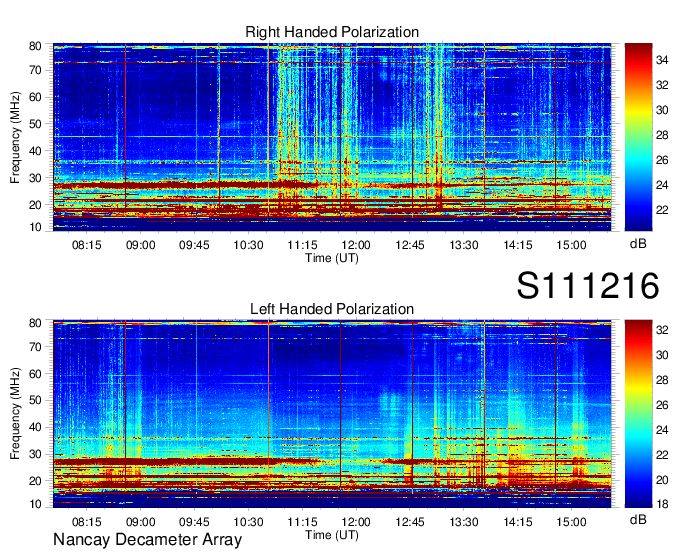The height and width of the screenshot is (552, 680).
Task: Click 13:30 tick on right-handed time axis
Action: pos(464,245)
